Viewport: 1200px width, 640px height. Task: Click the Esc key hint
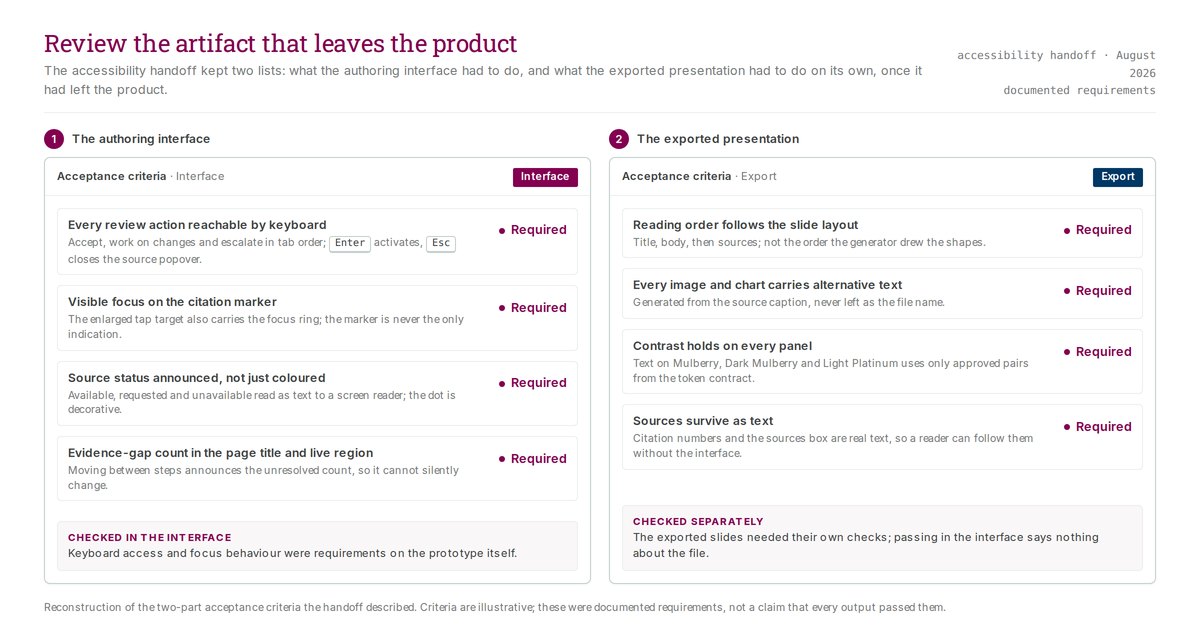(441, 243)
